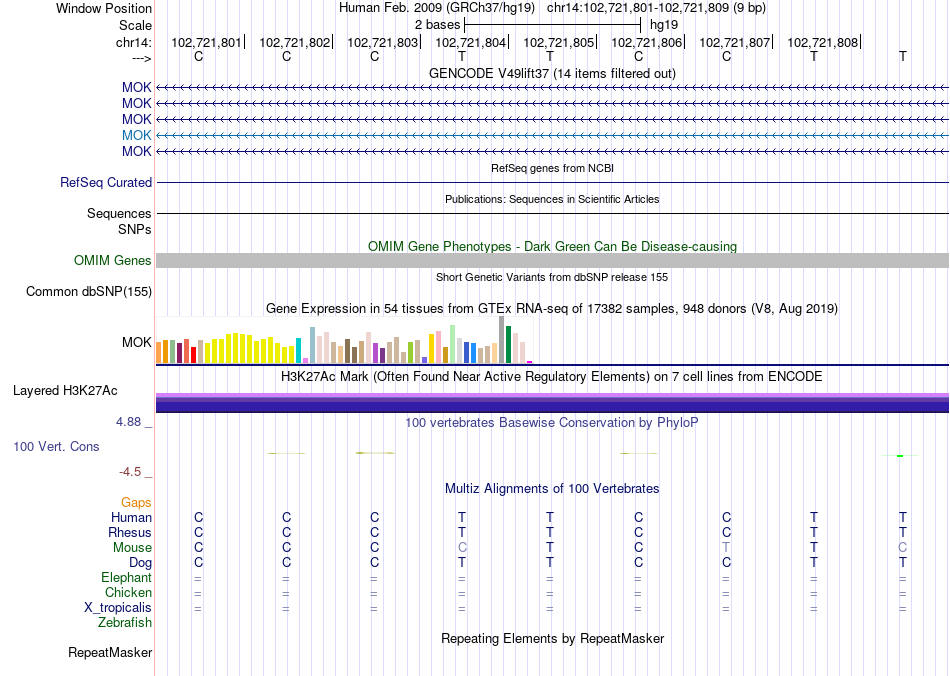Select the Human alignment row label
The width and height of the screenshot is (950, 676).
[131, 517]
